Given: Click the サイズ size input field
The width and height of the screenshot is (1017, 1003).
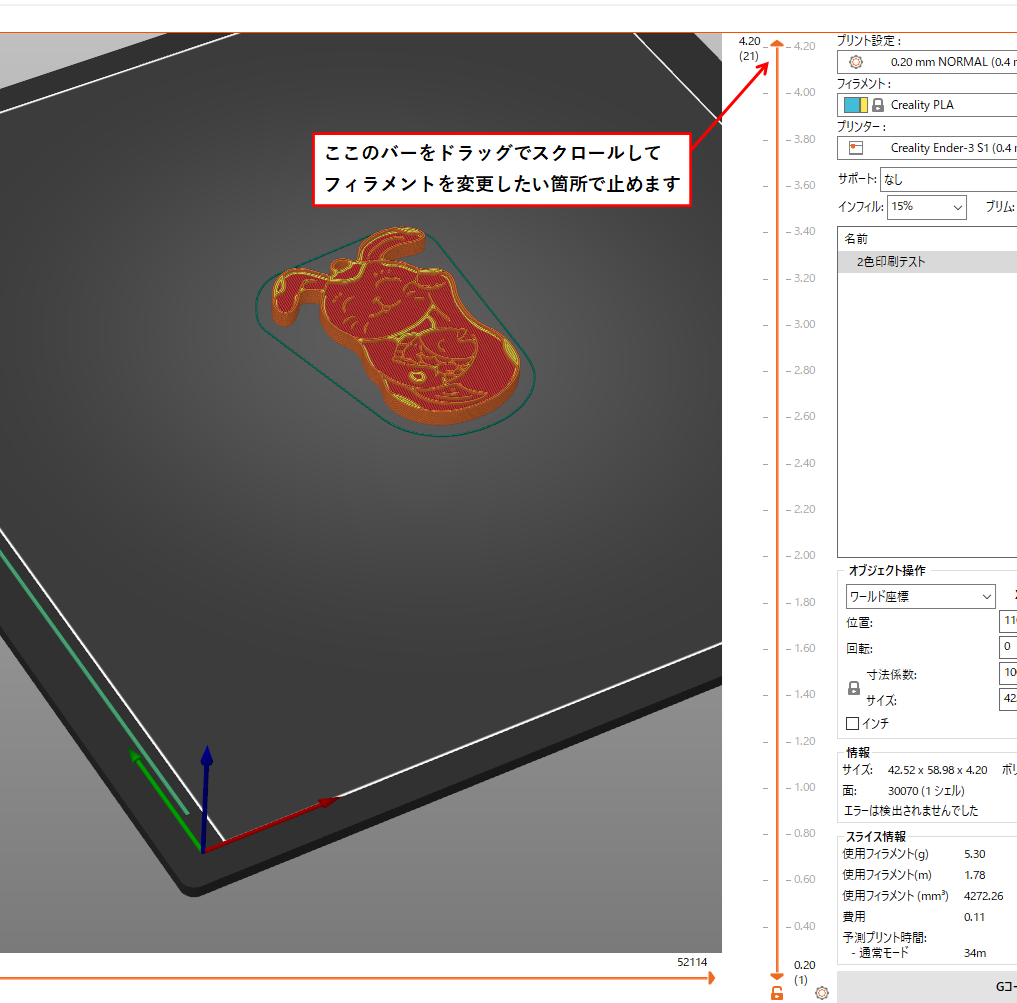Looking at the screenshot, I should 1008,699.
